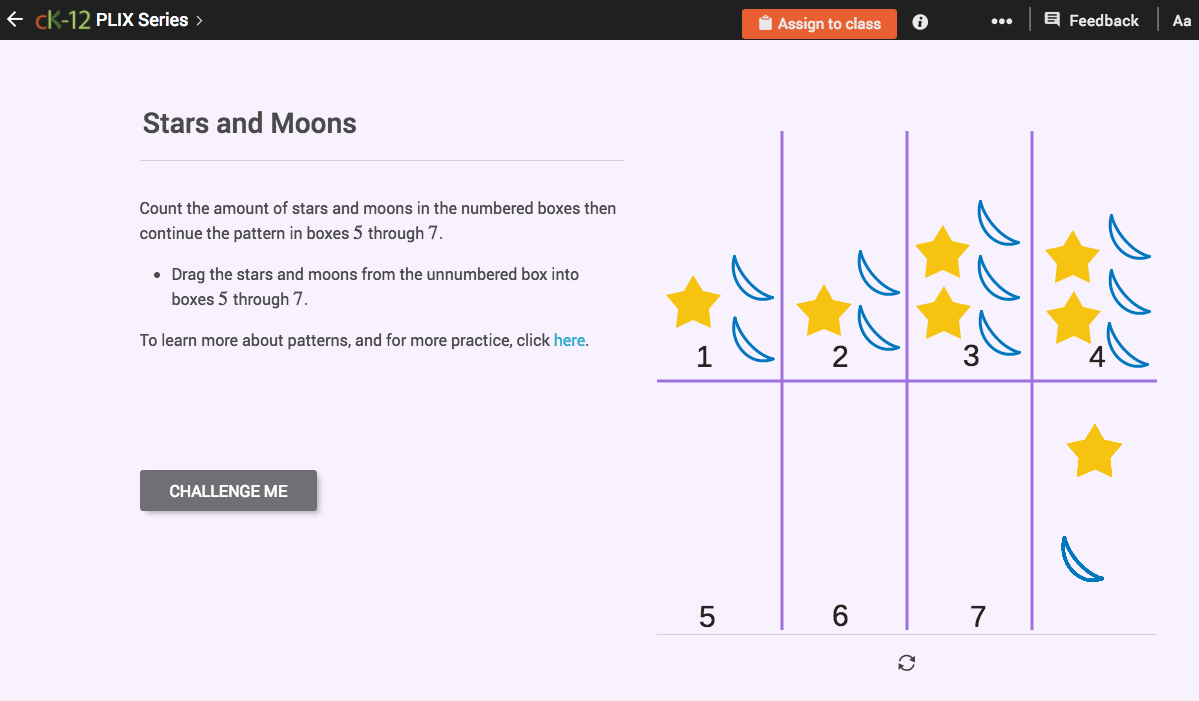1199x701 pixels.
Task: Expand the PLIX Series breadcrumb chevron
Action: point(198,19)
